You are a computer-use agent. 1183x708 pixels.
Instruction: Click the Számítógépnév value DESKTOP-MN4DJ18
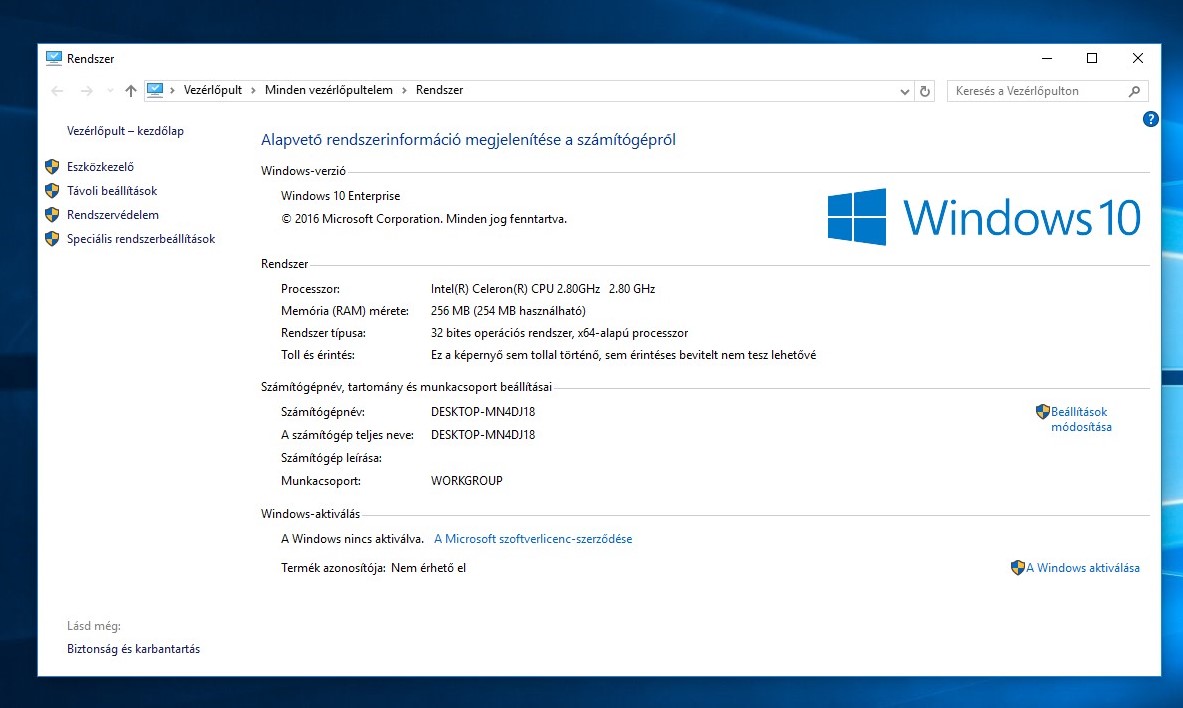click(483, 412)
